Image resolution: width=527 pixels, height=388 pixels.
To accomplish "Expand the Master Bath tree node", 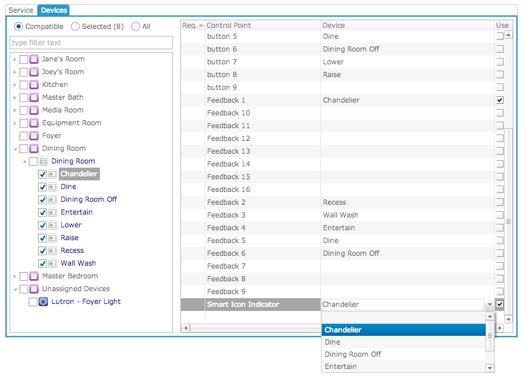I will point(14,98).
